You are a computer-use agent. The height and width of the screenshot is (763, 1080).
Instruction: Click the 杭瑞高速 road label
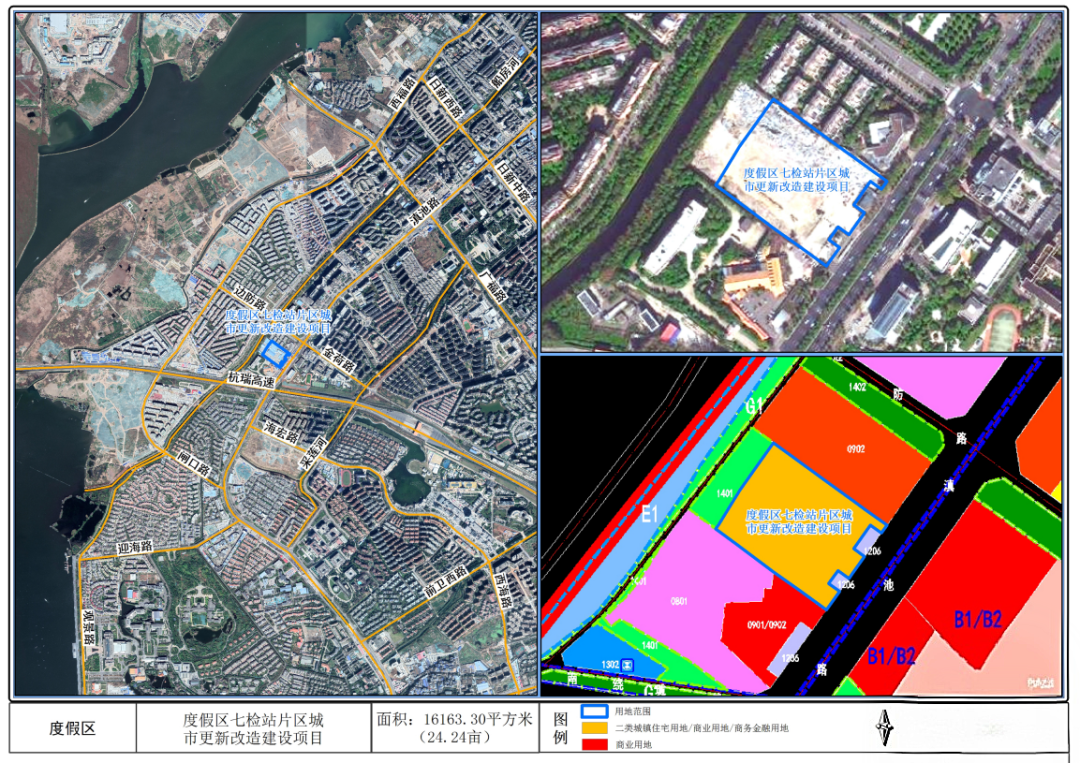246,384
